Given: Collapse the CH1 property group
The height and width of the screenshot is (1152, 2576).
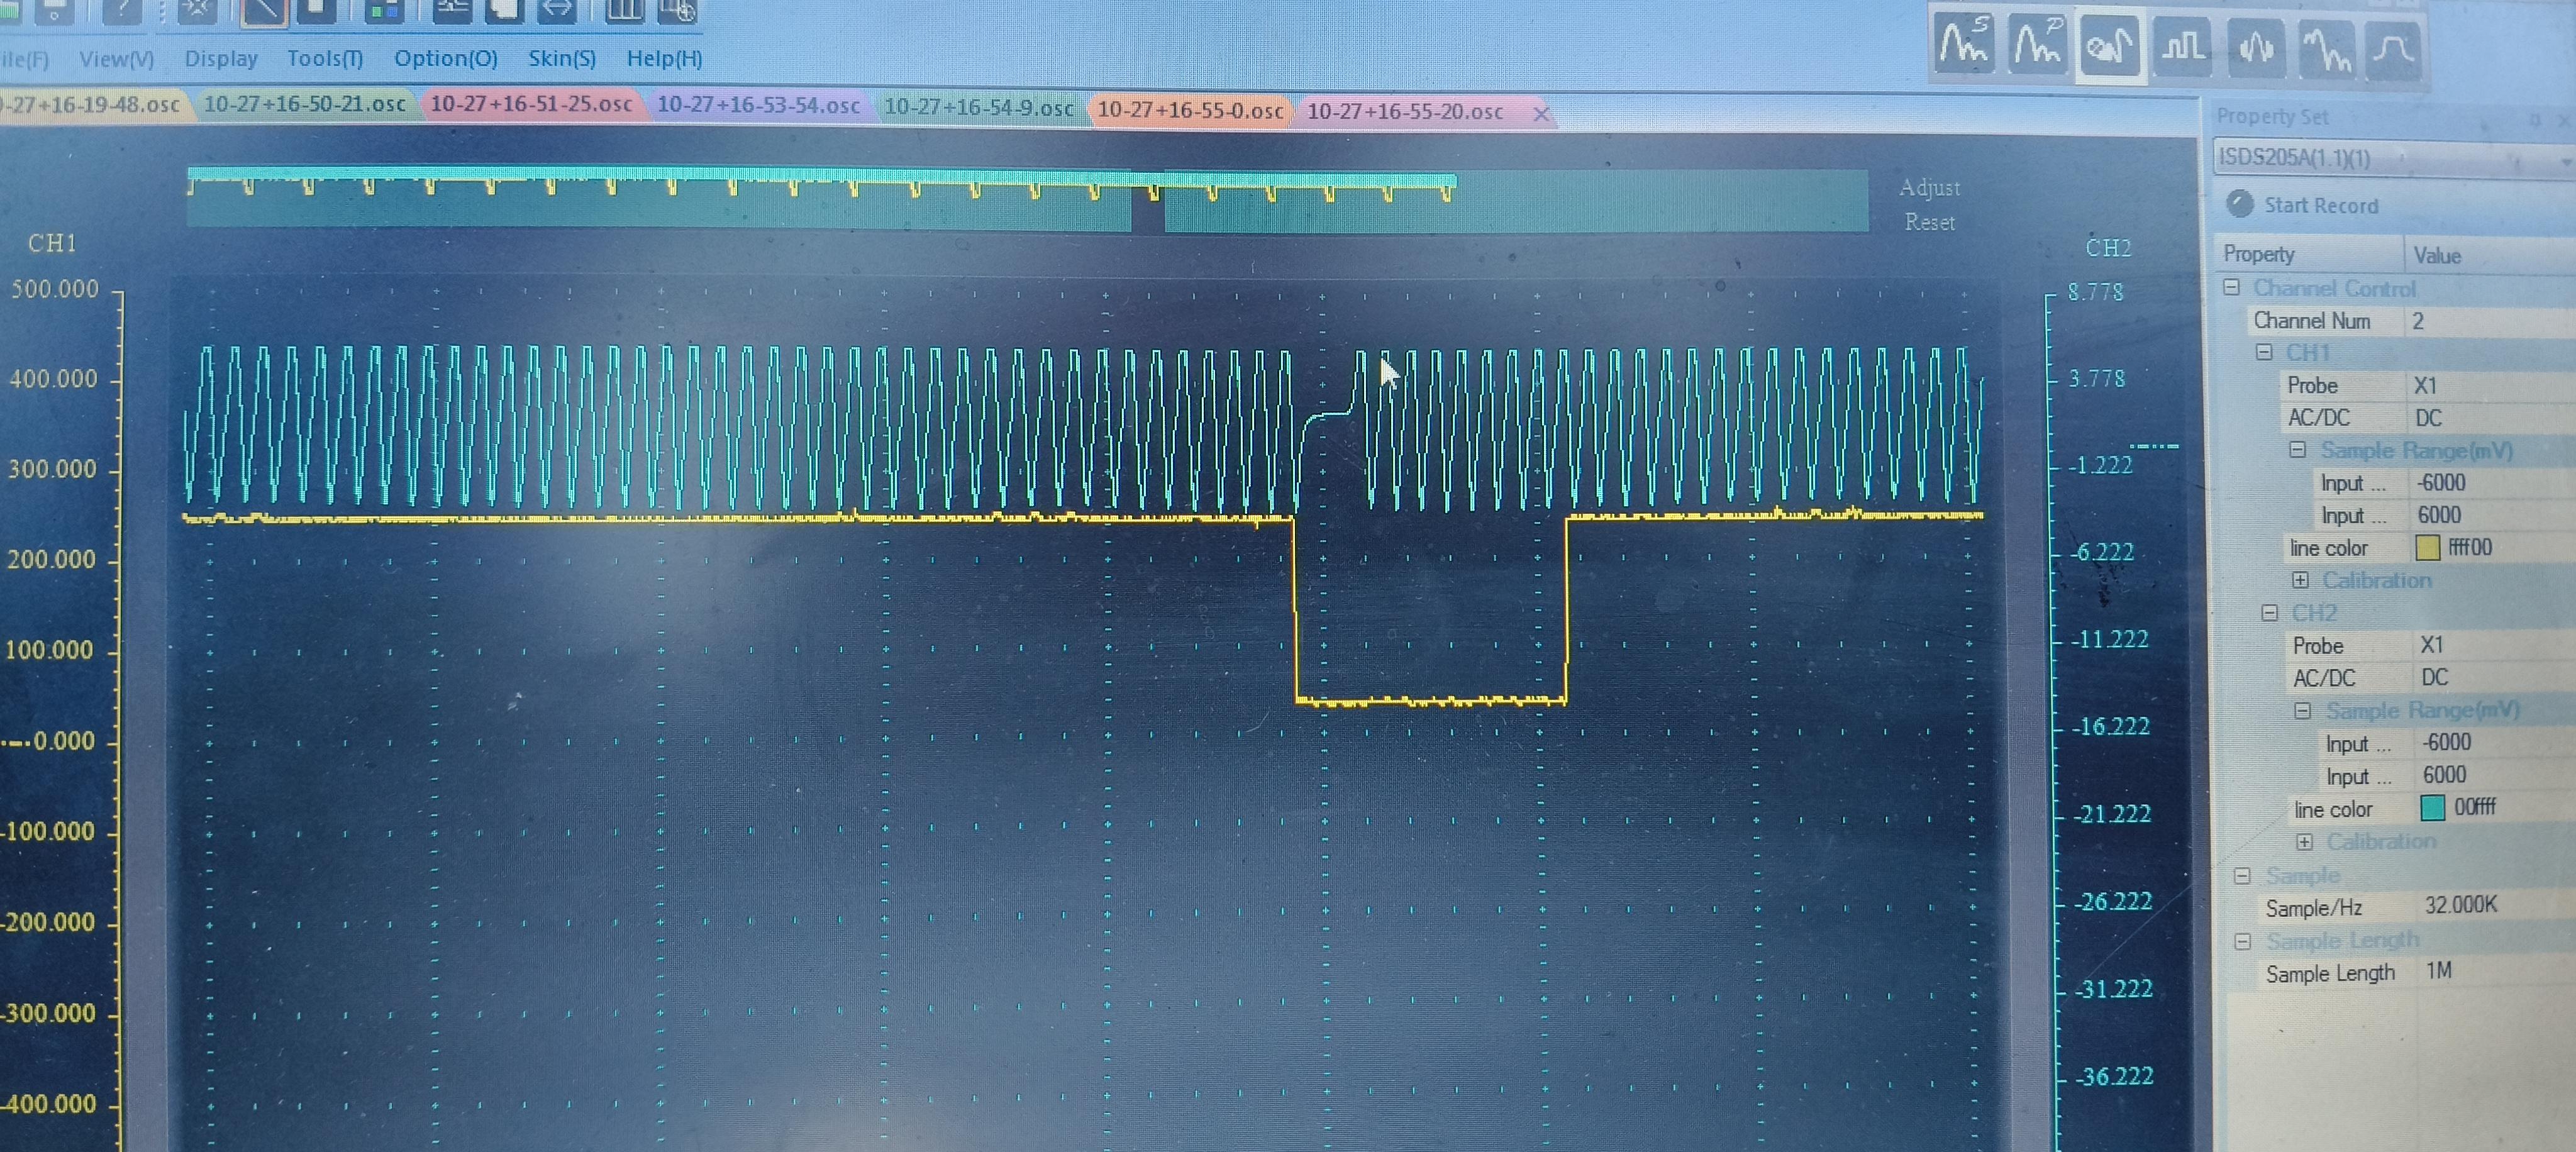Looking at the screenshot, I should coord(2264,352).
